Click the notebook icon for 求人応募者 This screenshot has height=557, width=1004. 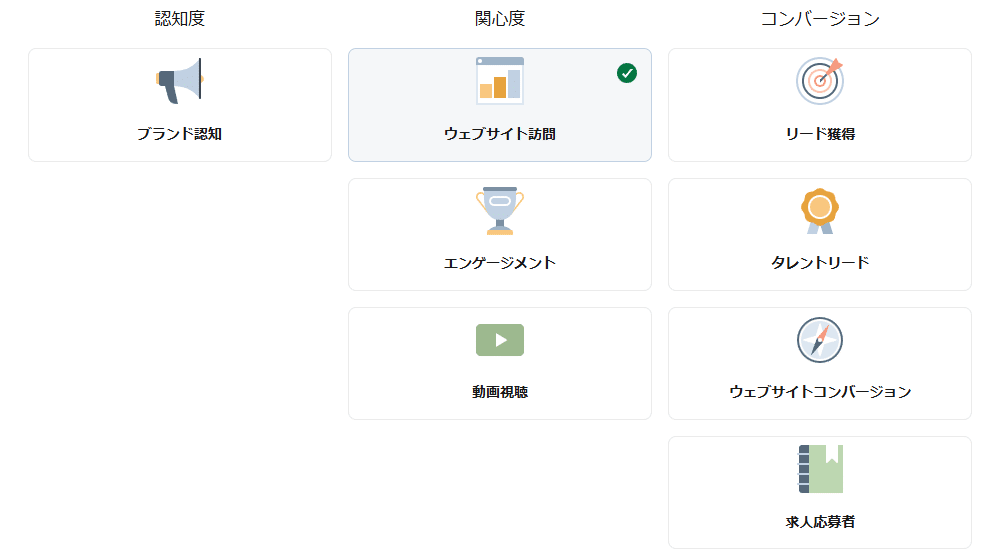pos(820,469)
